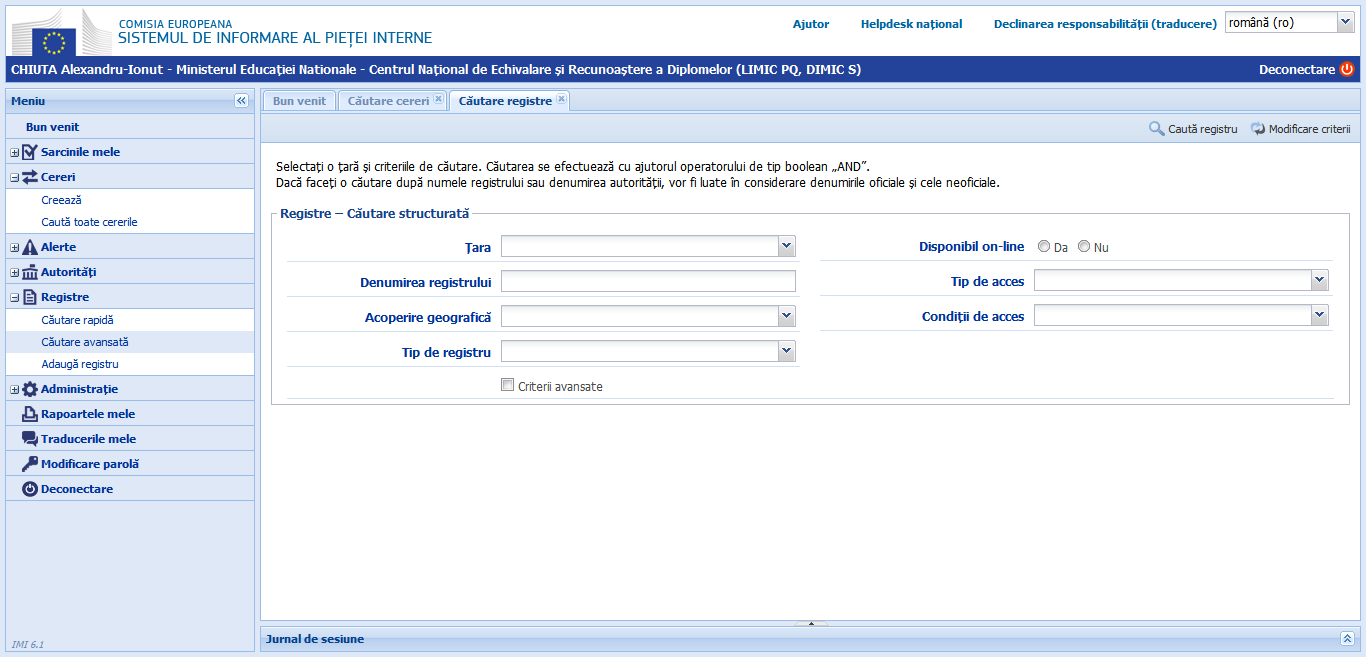Open Rapoartele mele in sidebar
The width and height of the screenshot is (1366, 657).
(87, 414)
